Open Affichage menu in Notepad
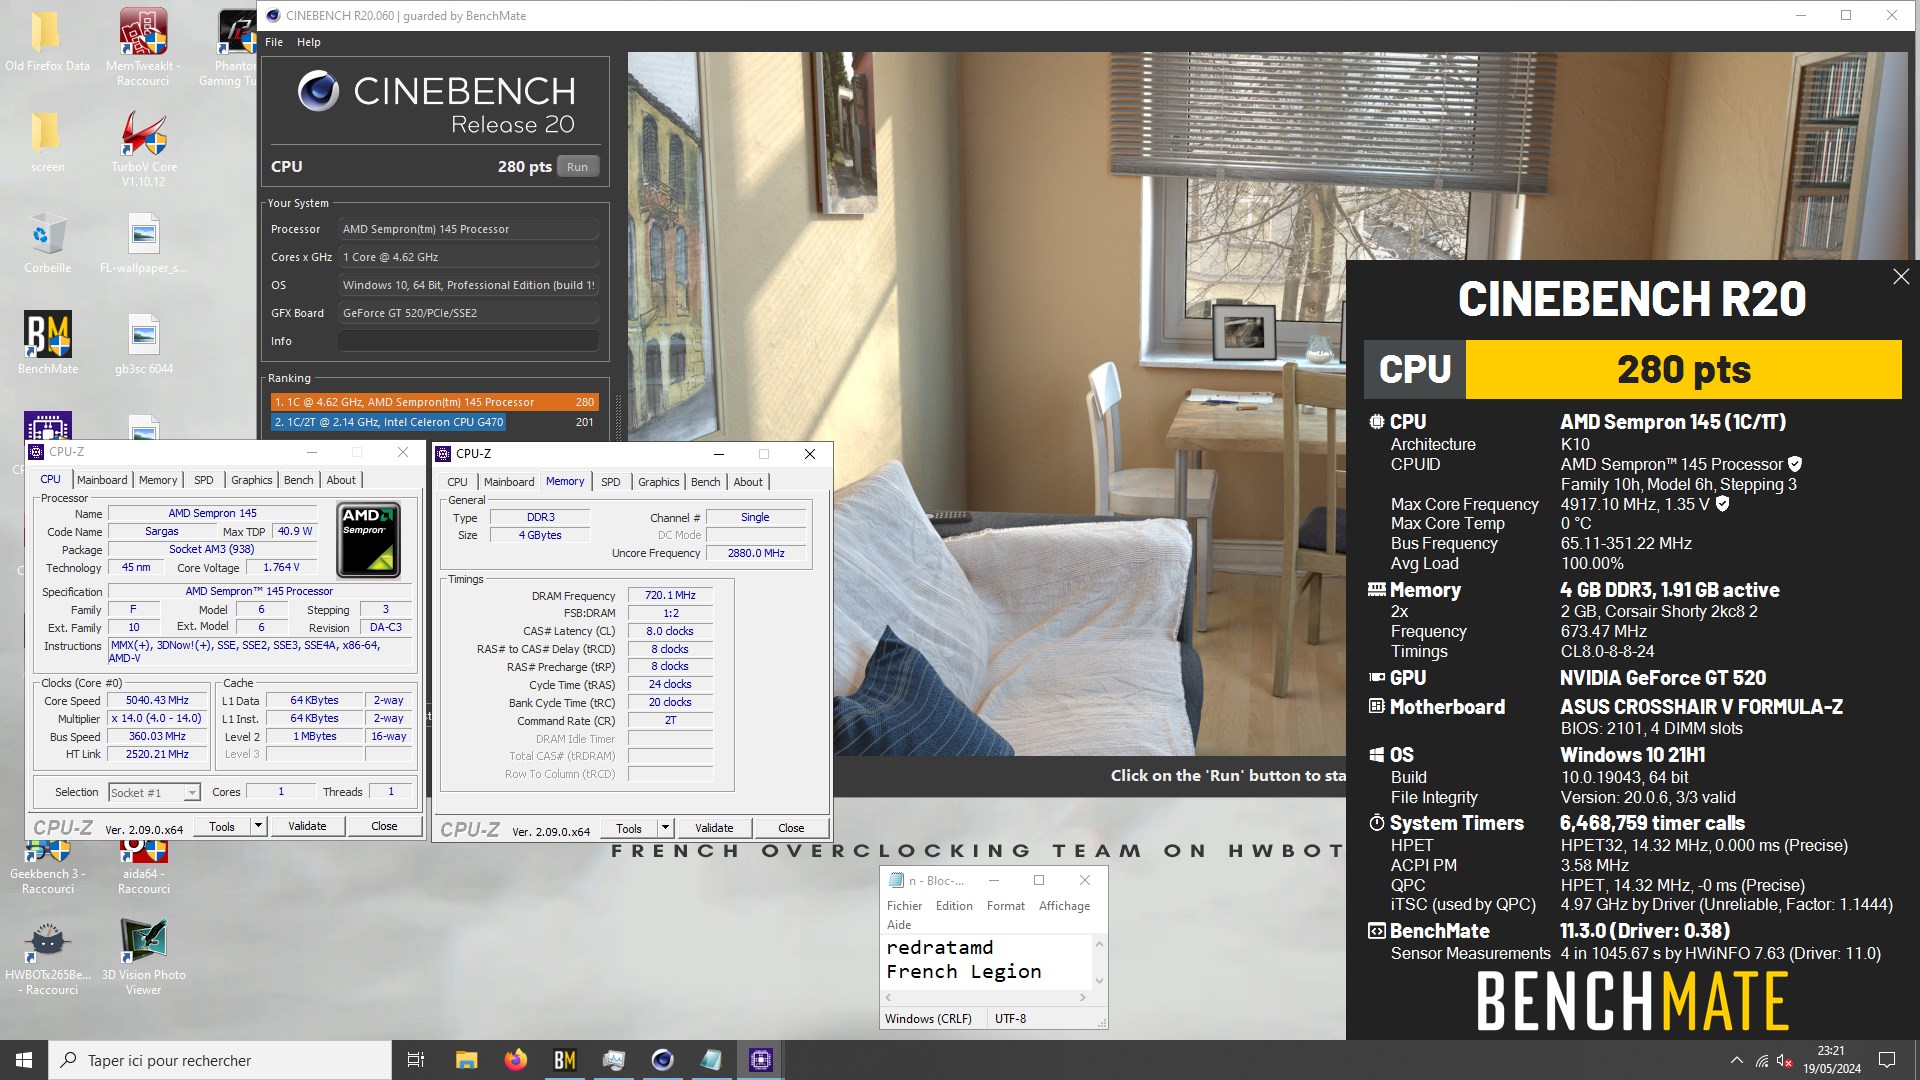Viewport: 1920px width, 1080px height. pos(1064,906)
